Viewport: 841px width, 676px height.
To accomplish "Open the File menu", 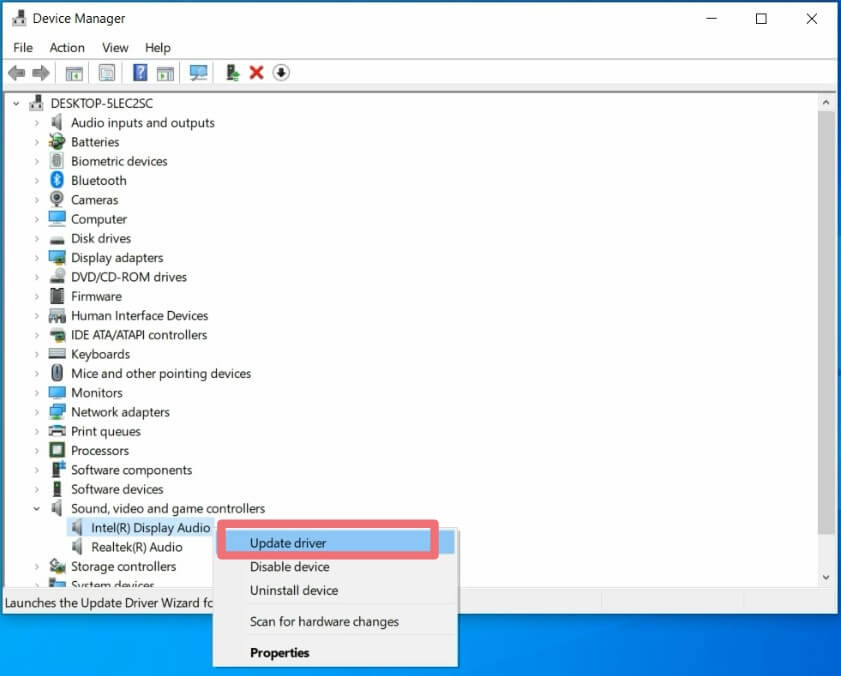I will [23, 48].
